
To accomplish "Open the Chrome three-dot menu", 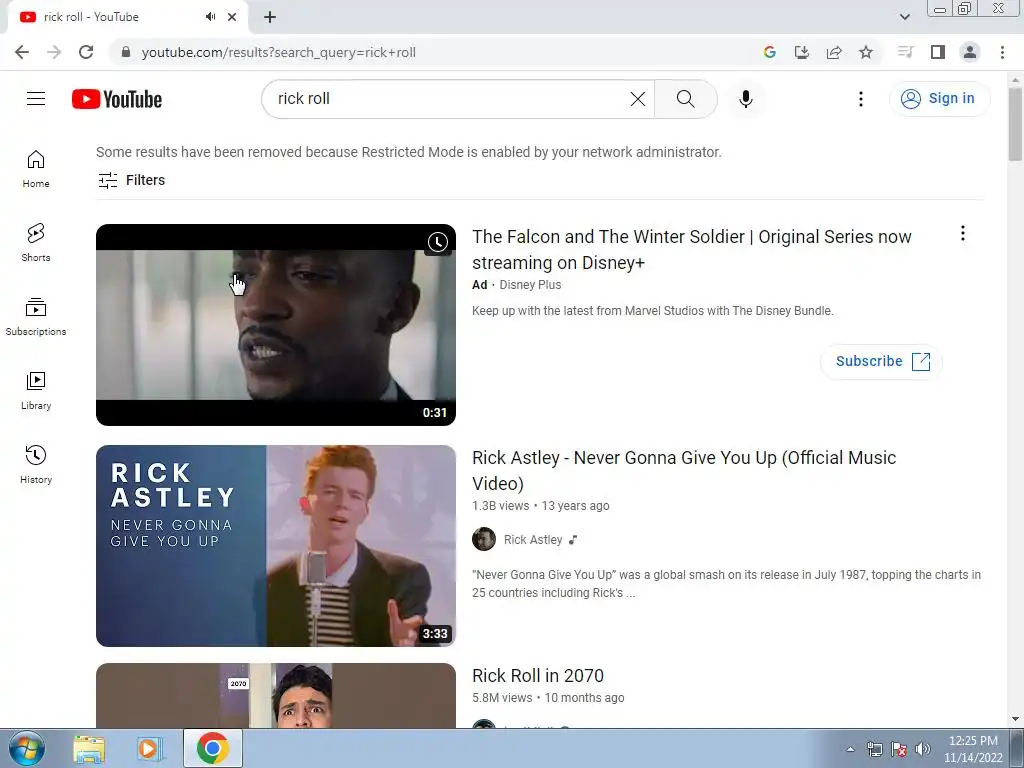I will pyautogui.click(x=1002, y=52).
